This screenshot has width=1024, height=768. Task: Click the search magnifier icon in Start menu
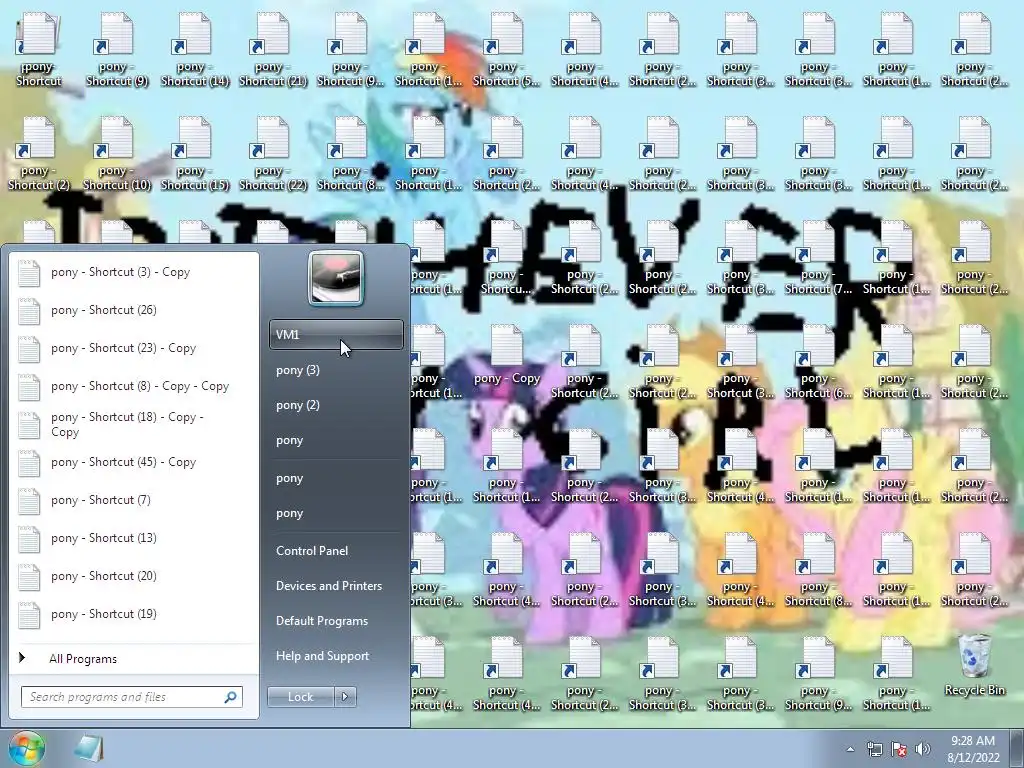[x=230, y=697]
